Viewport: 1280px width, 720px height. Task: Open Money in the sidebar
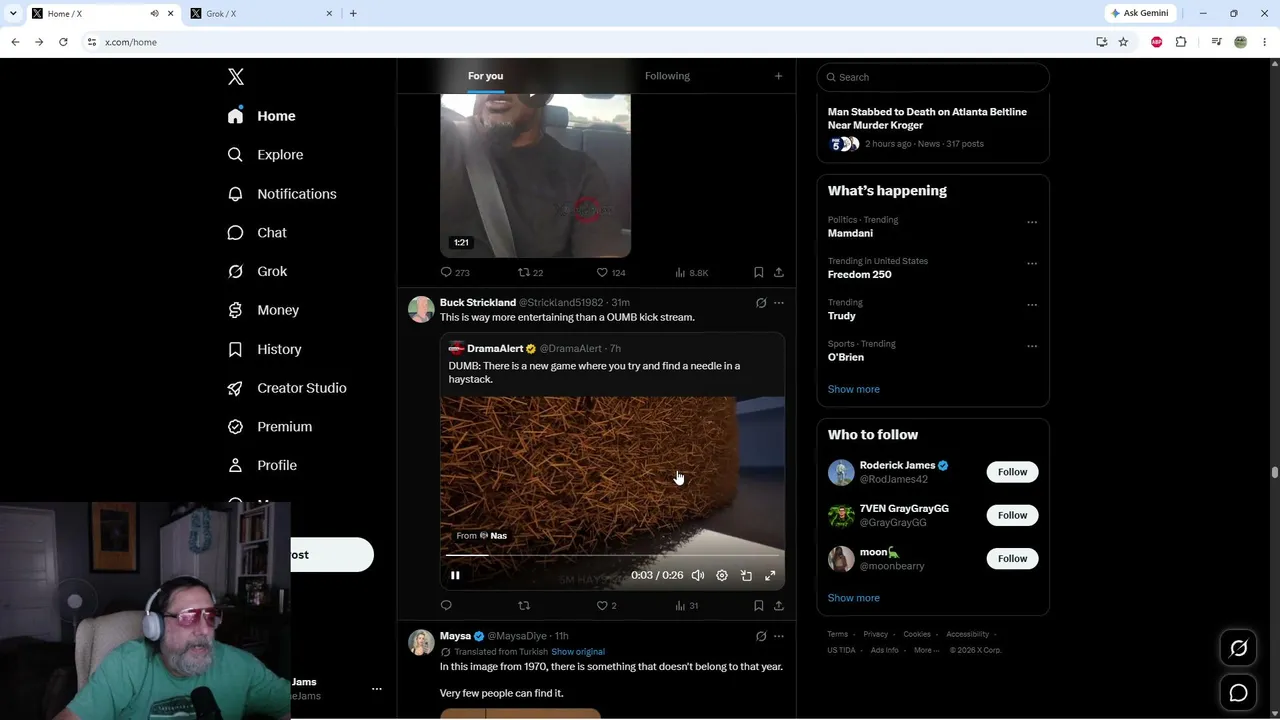pos(263,310)
